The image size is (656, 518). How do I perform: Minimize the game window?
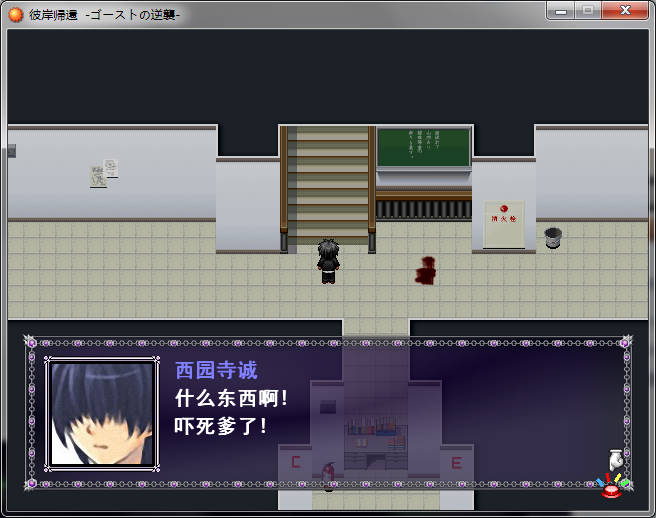tap(561, 11)
